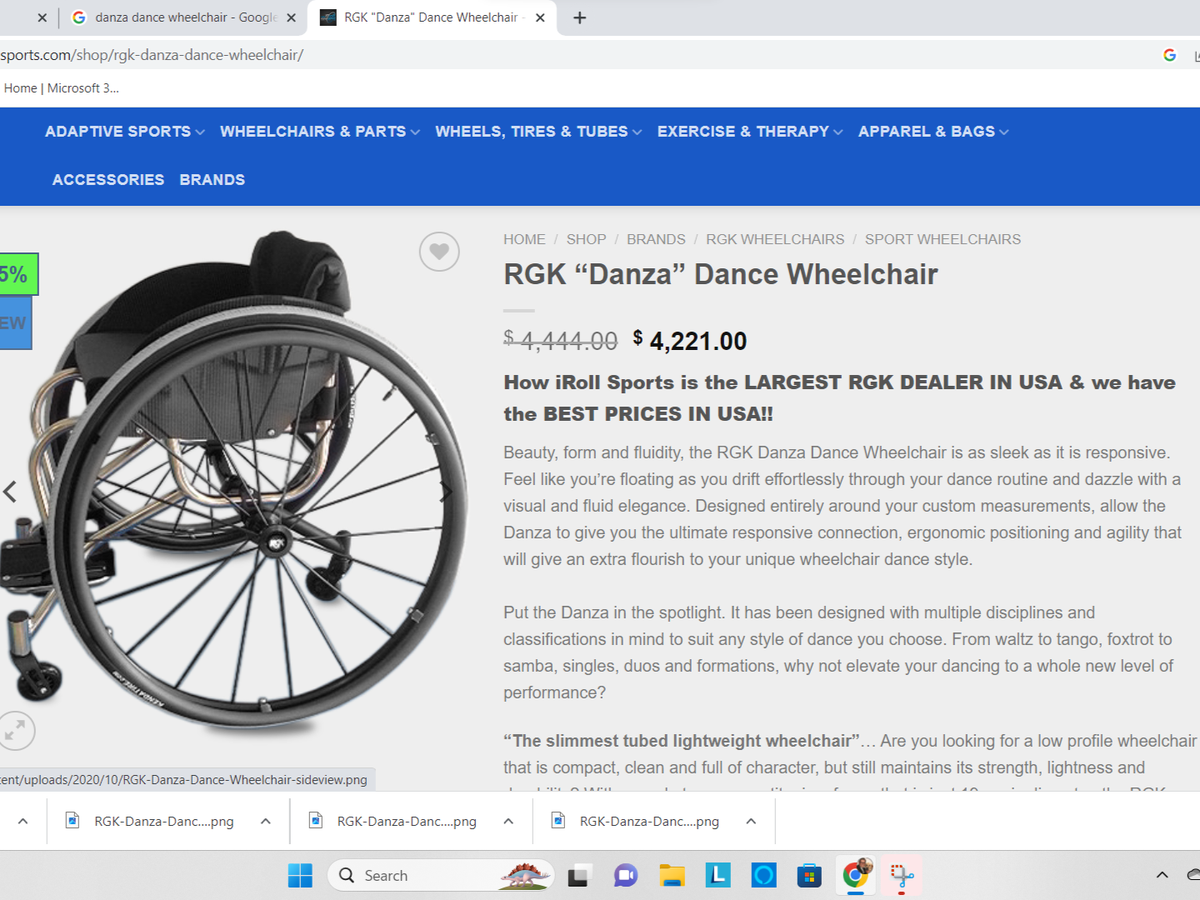Viewport: 1200px width, 900px height.
Task: Open options for first downloaded PNG
Action: (265, 821)
